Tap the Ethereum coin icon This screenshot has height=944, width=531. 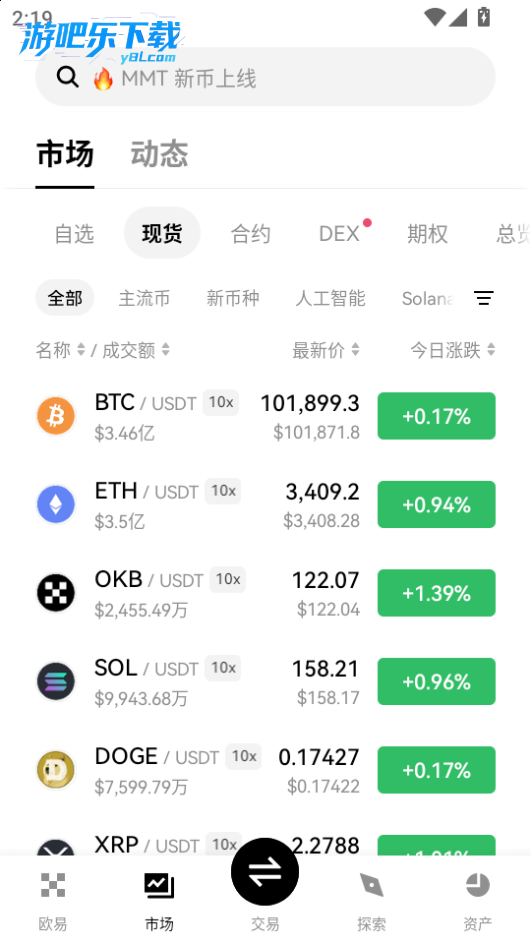(56, 504)
